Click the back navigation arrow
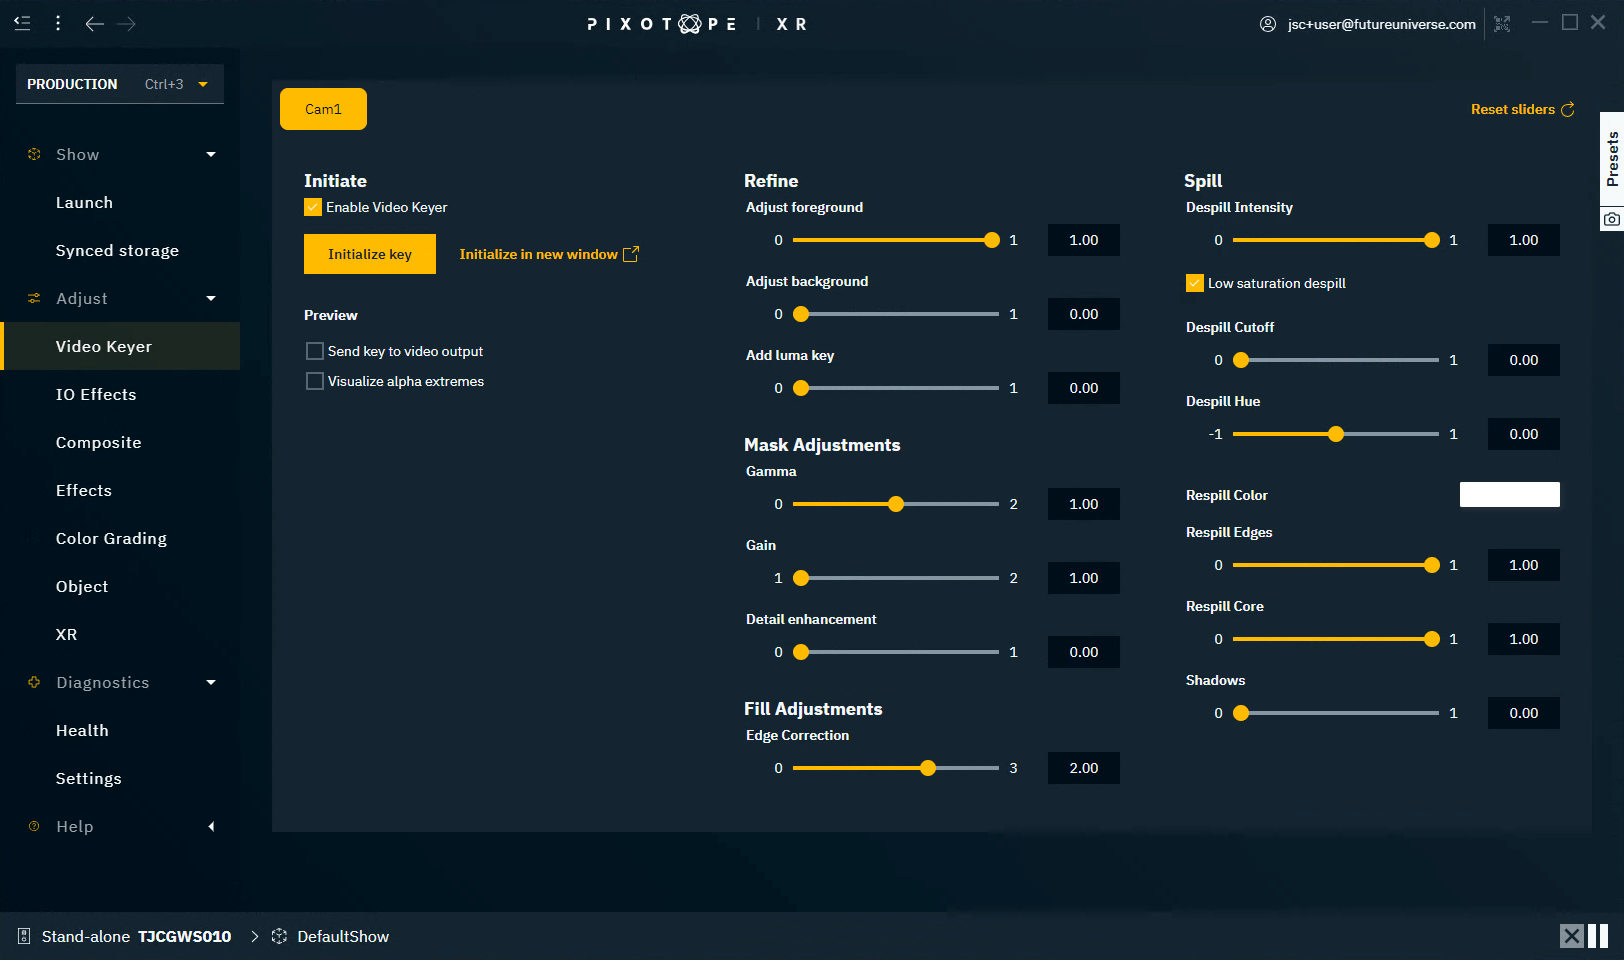The width and height of the screenshot is (1624, 960). coord(95,23)
